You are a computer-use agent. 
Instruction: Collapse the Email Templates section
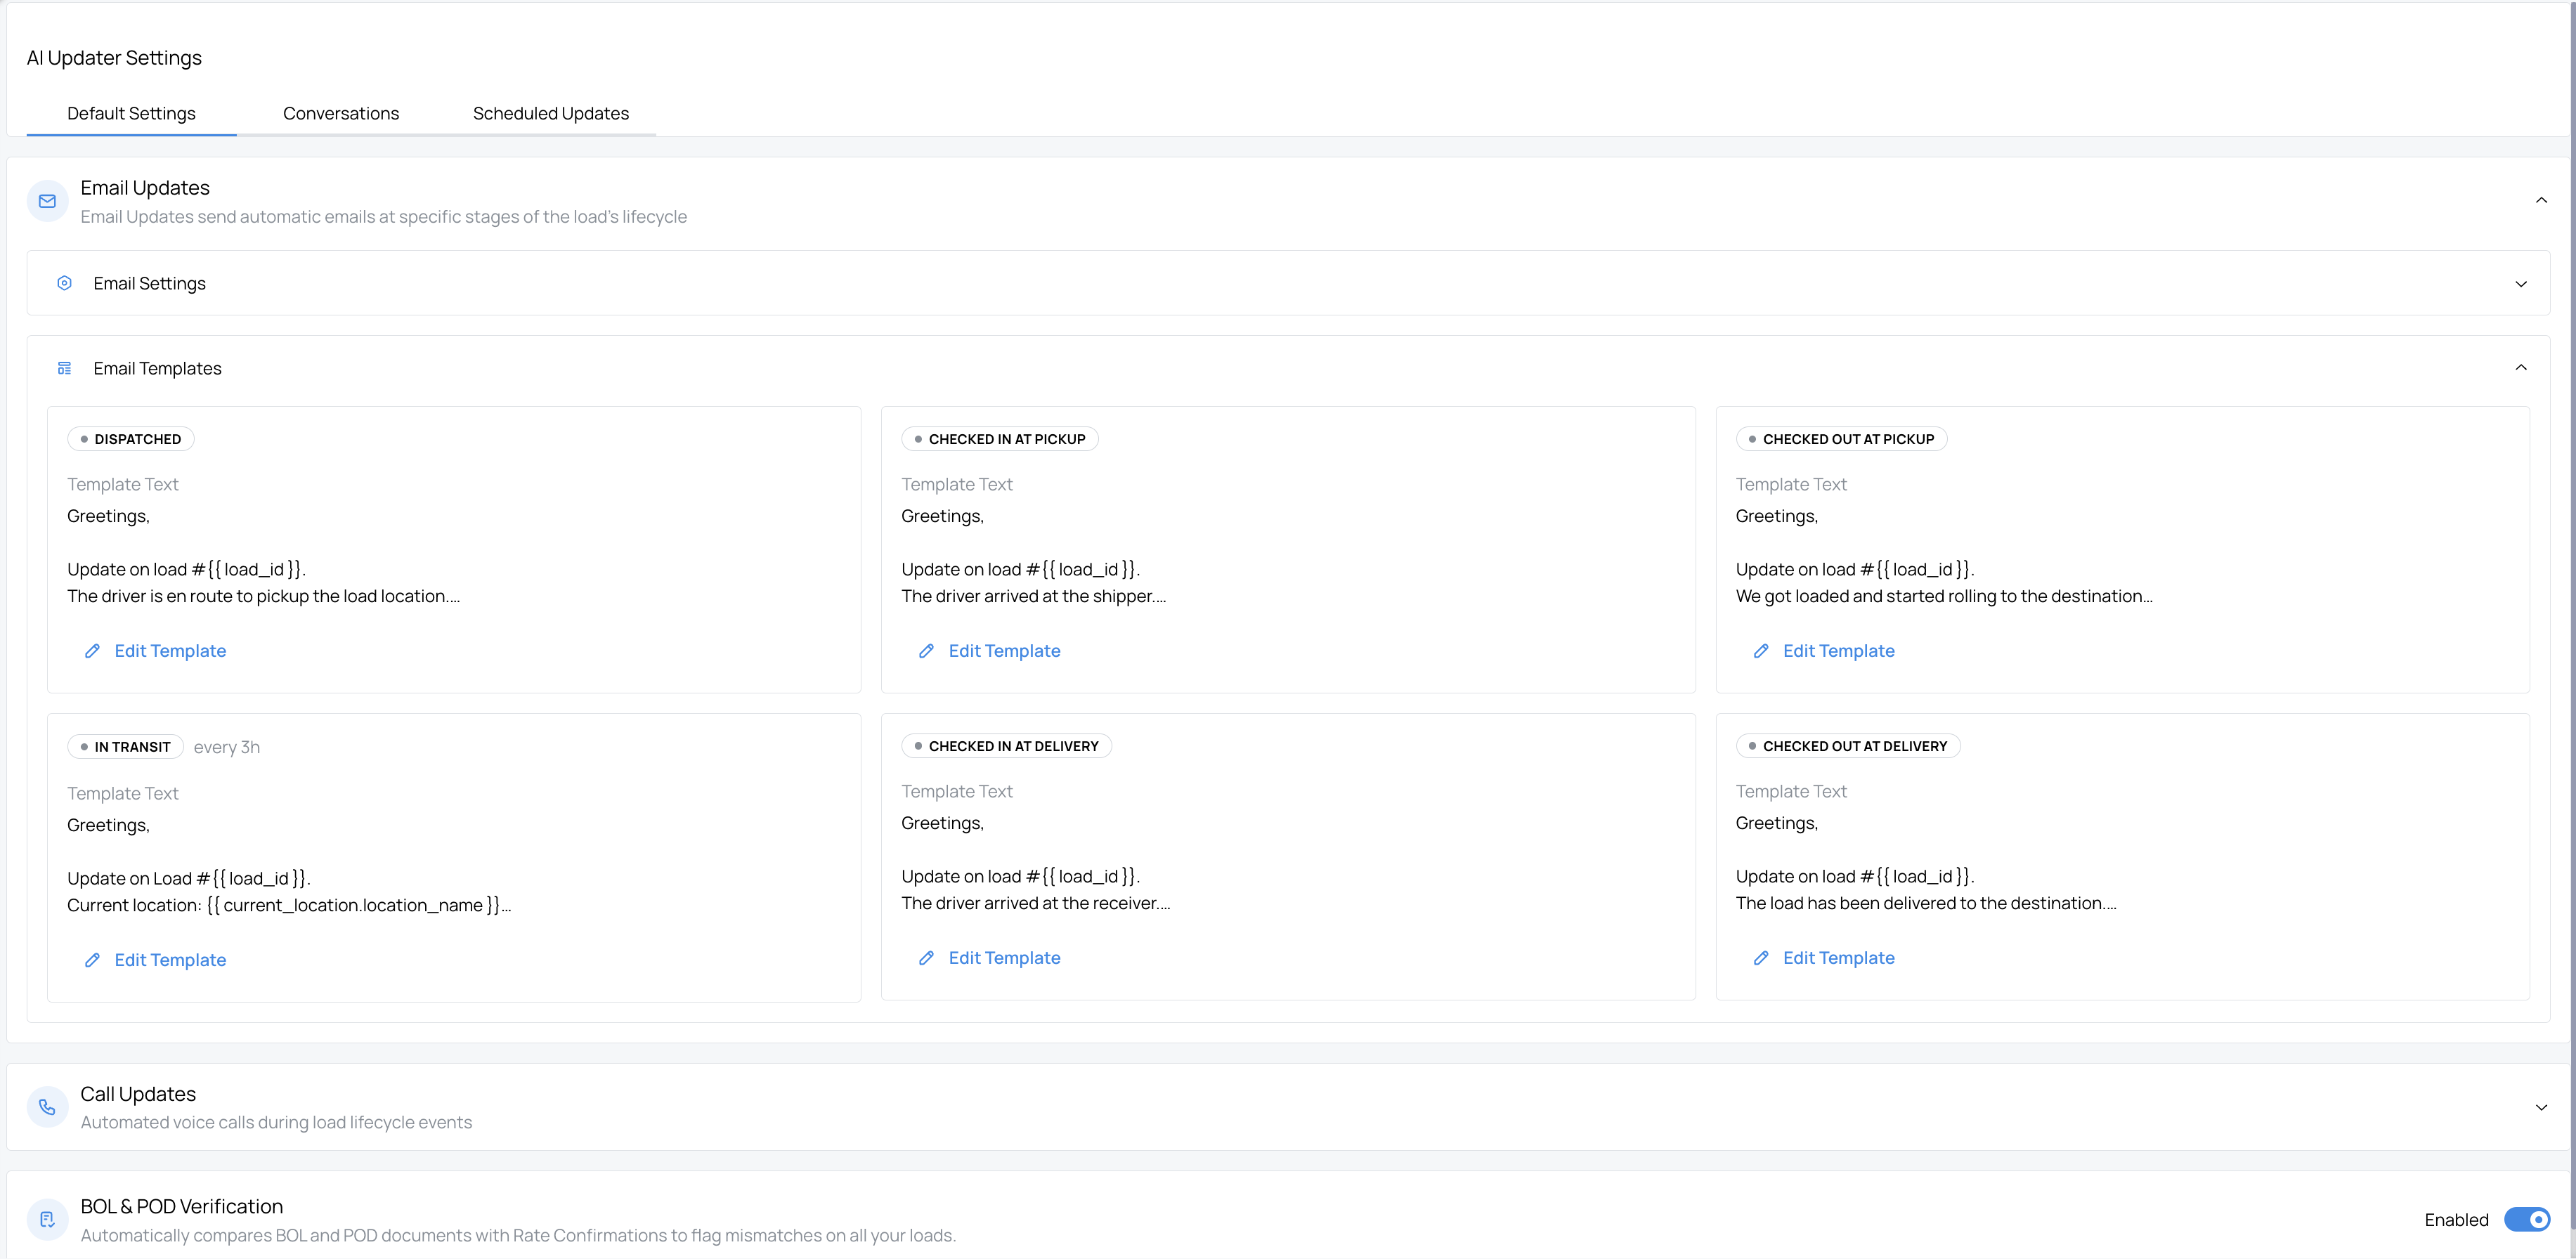pyautogui.click(x=2521, y=368)
